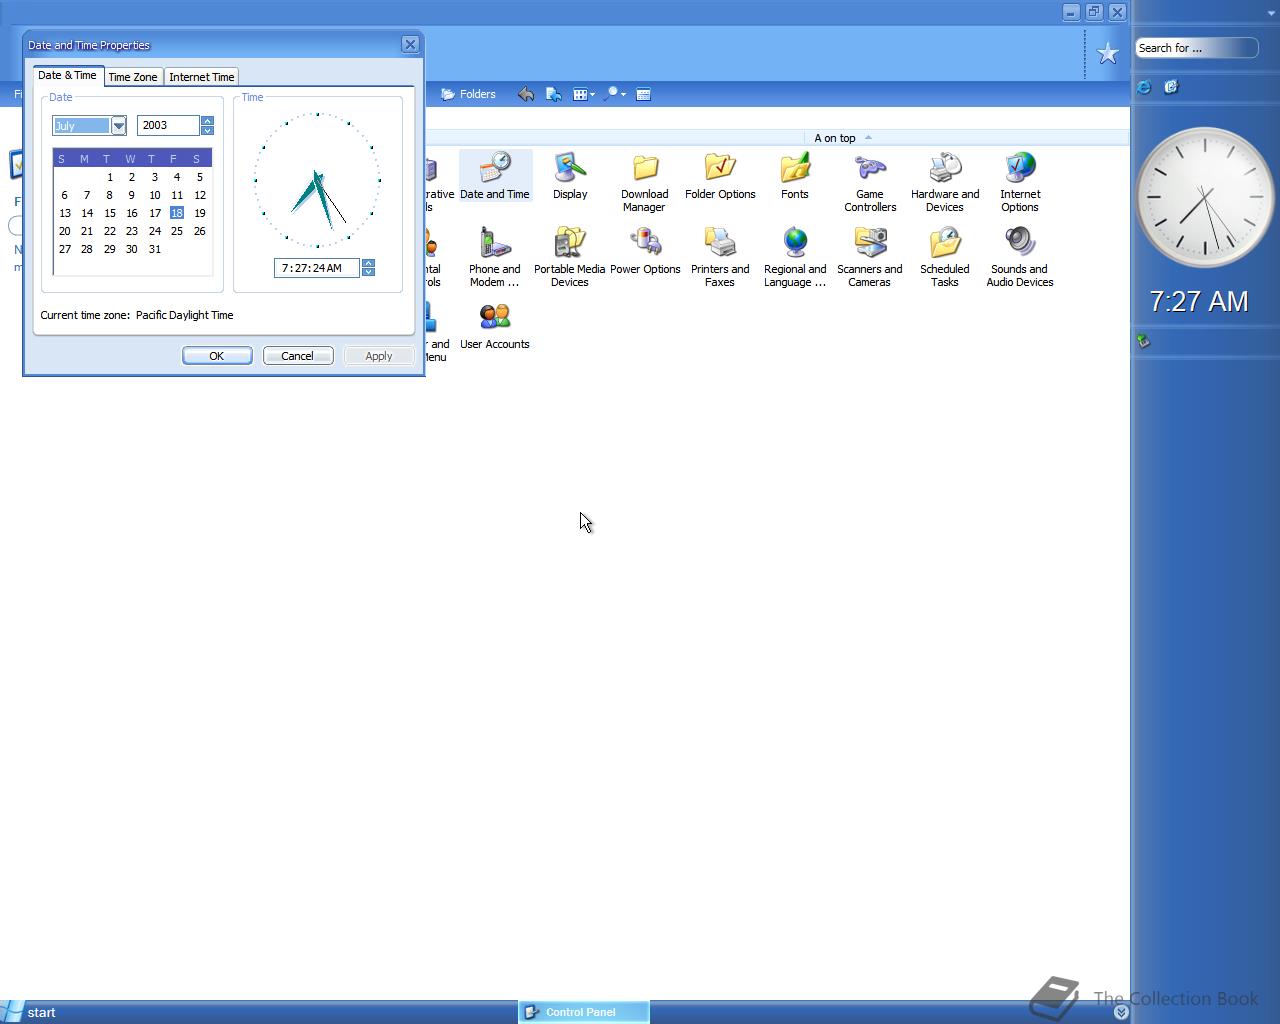Select the Control Panel taskbar button
This screenshot has height=1024, width=1280.
[584, 1012]
